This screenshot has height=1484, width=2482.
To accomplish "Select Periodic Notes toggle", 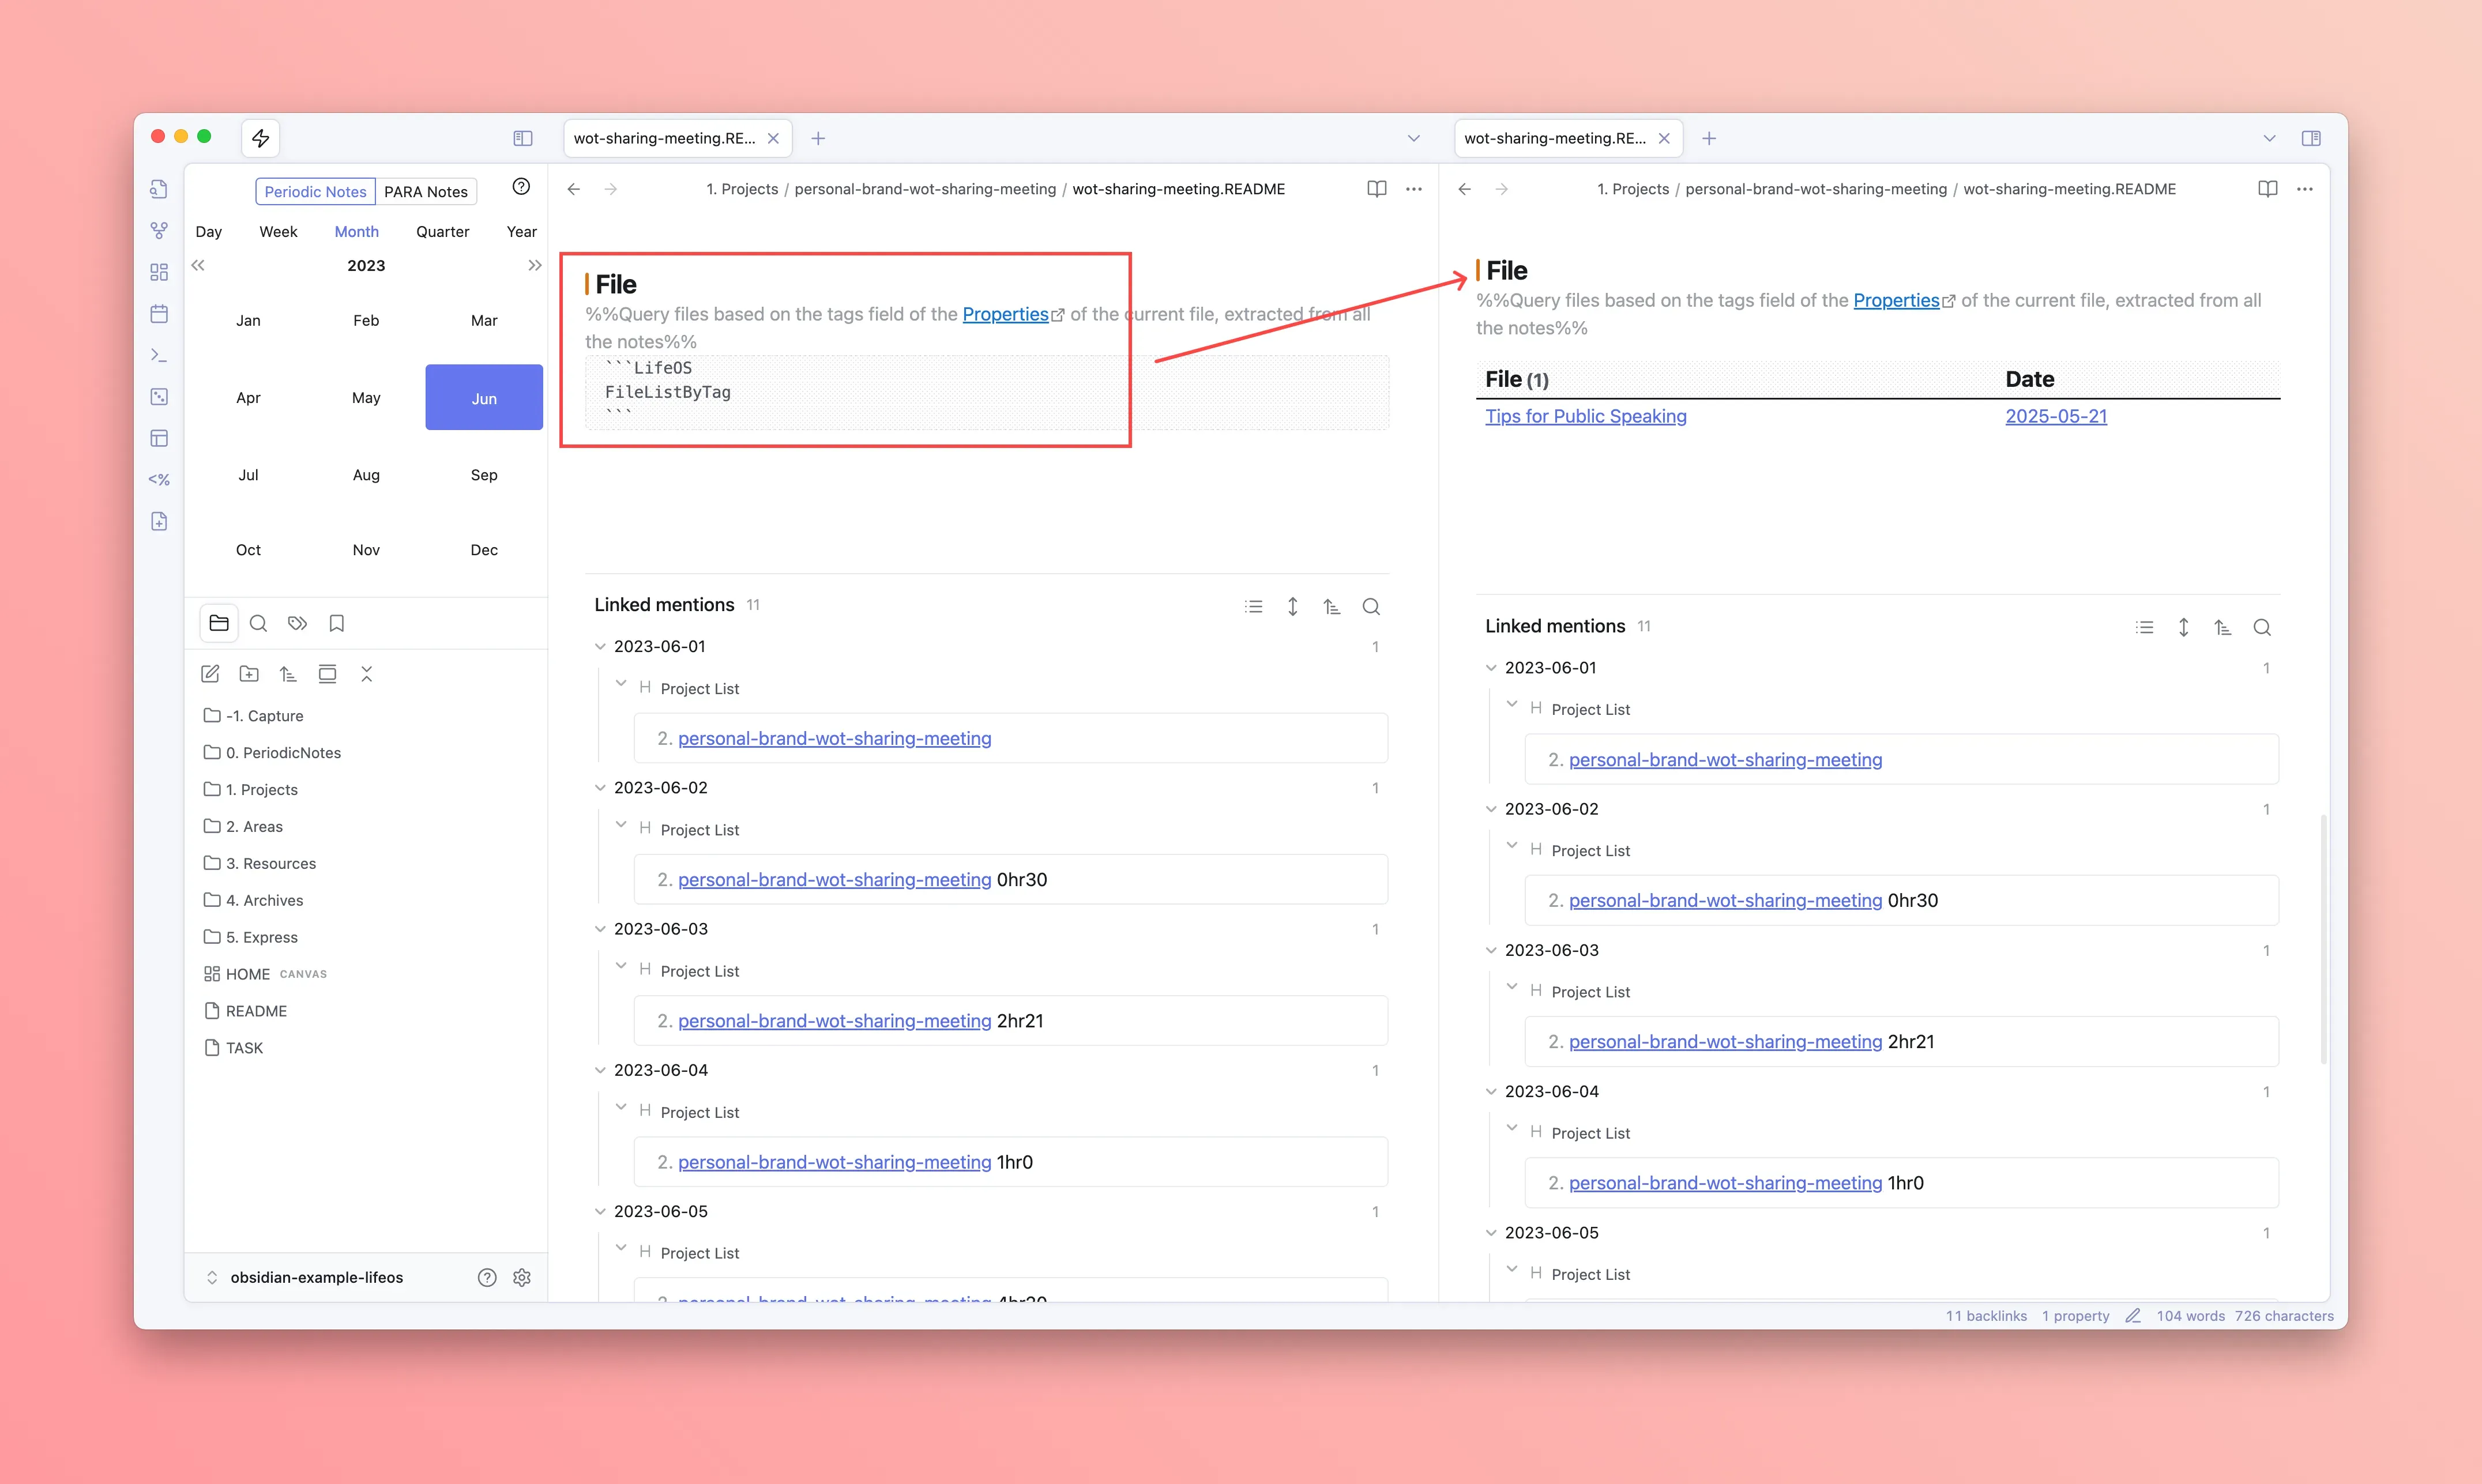I will pos(315,192).
